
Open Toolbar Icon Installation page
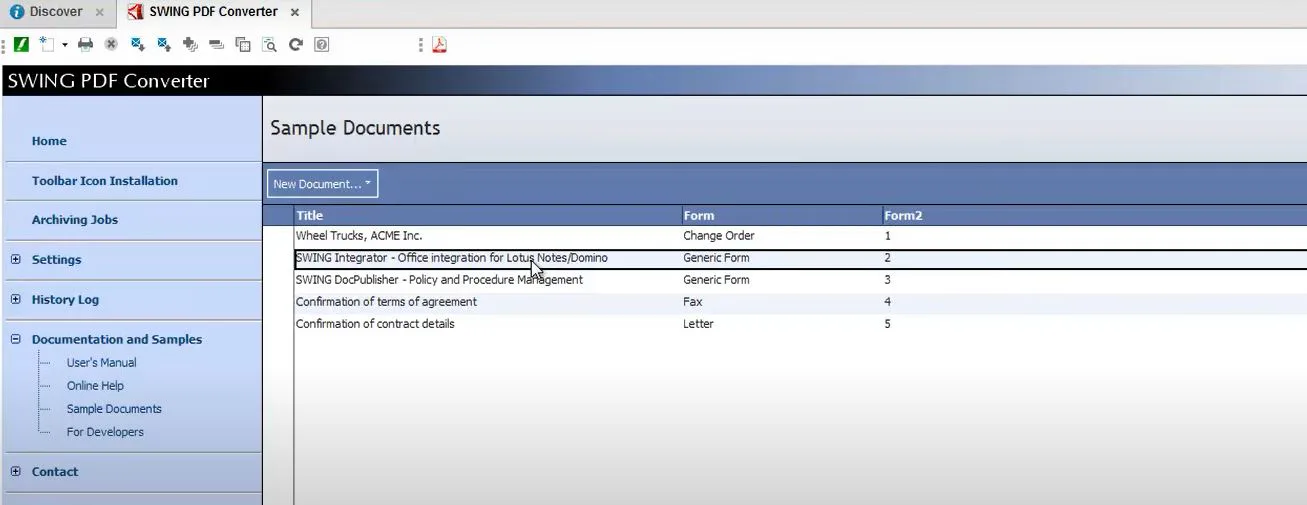[105, 181]
